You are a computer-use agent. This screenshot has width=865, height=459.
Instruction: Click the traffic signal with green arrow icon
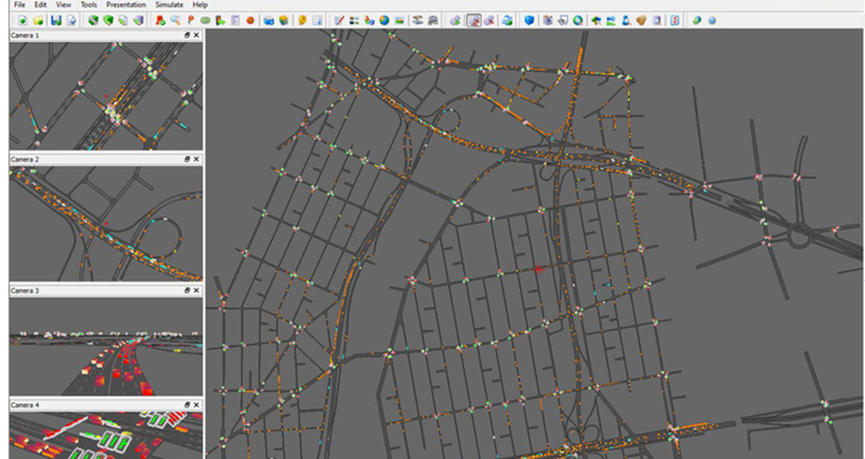(220, 20)
